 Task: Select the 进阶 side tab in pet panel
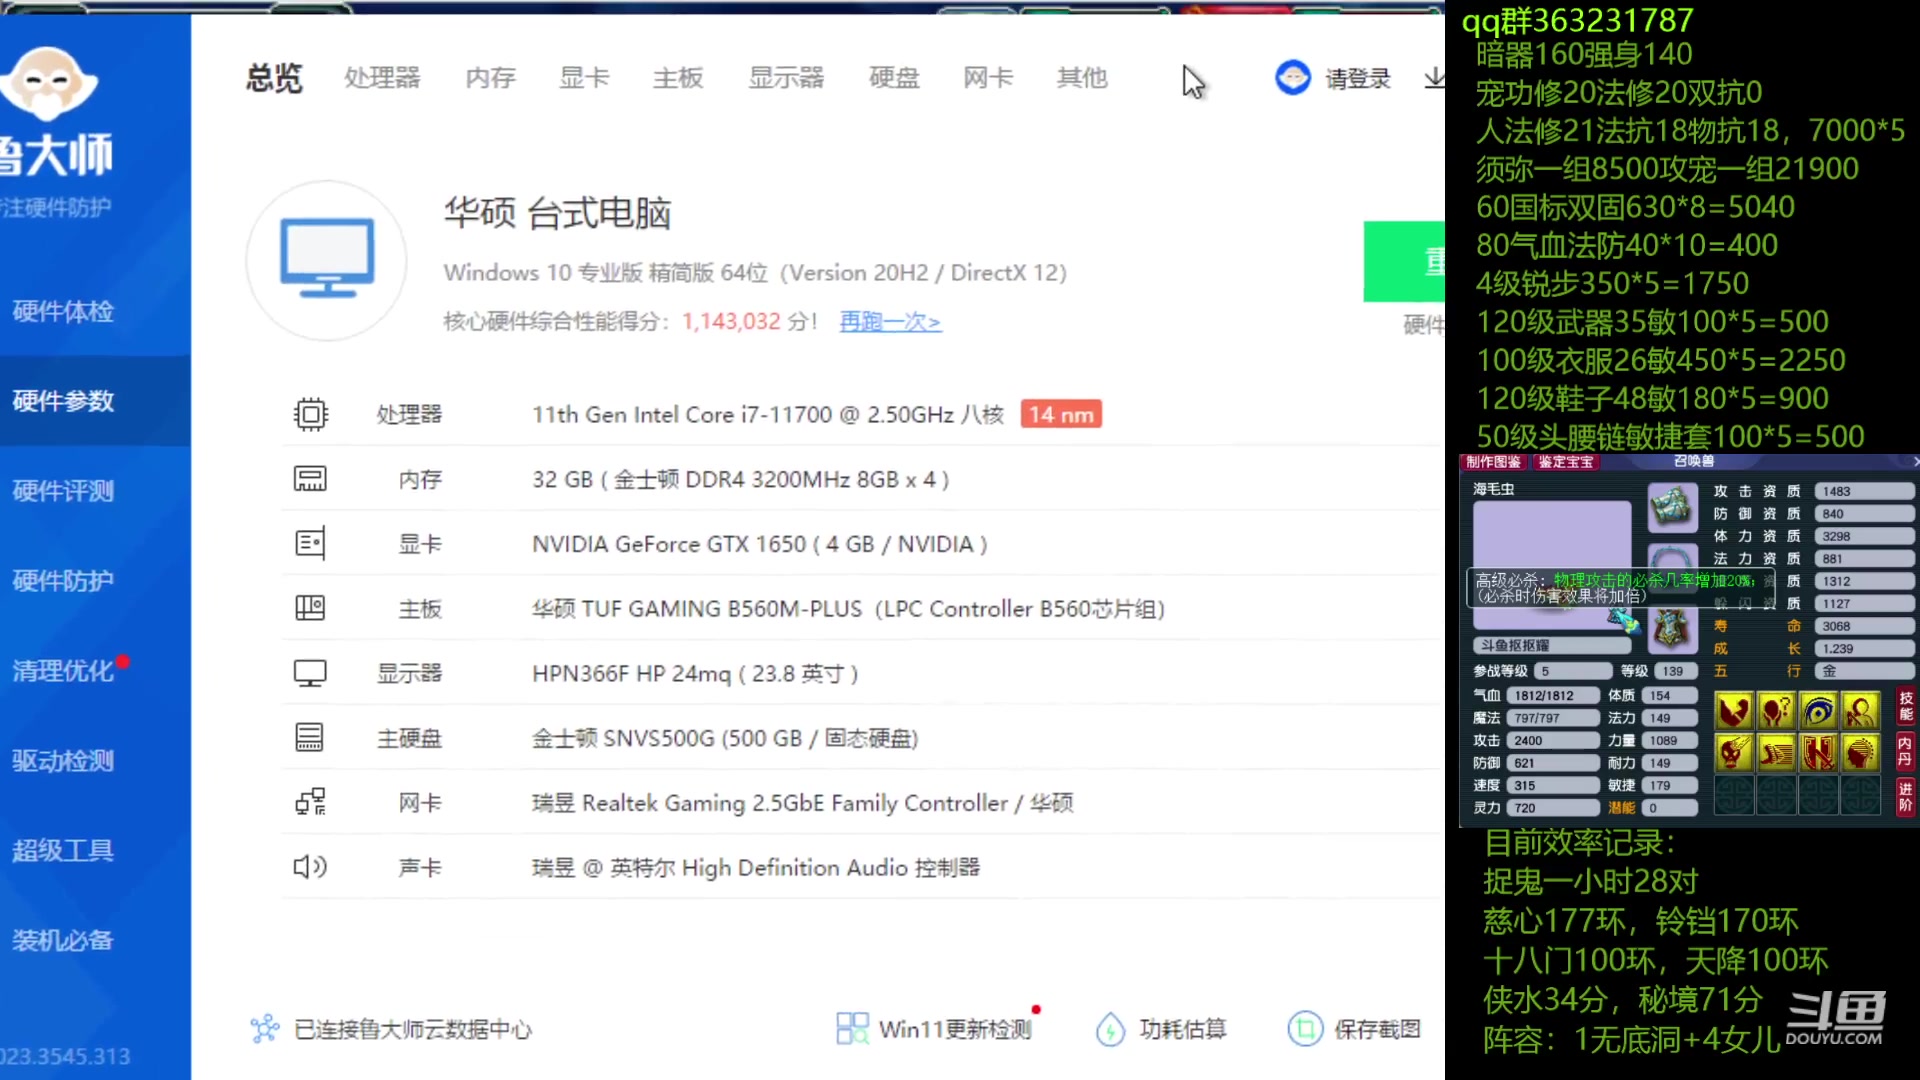(1906, 797)
